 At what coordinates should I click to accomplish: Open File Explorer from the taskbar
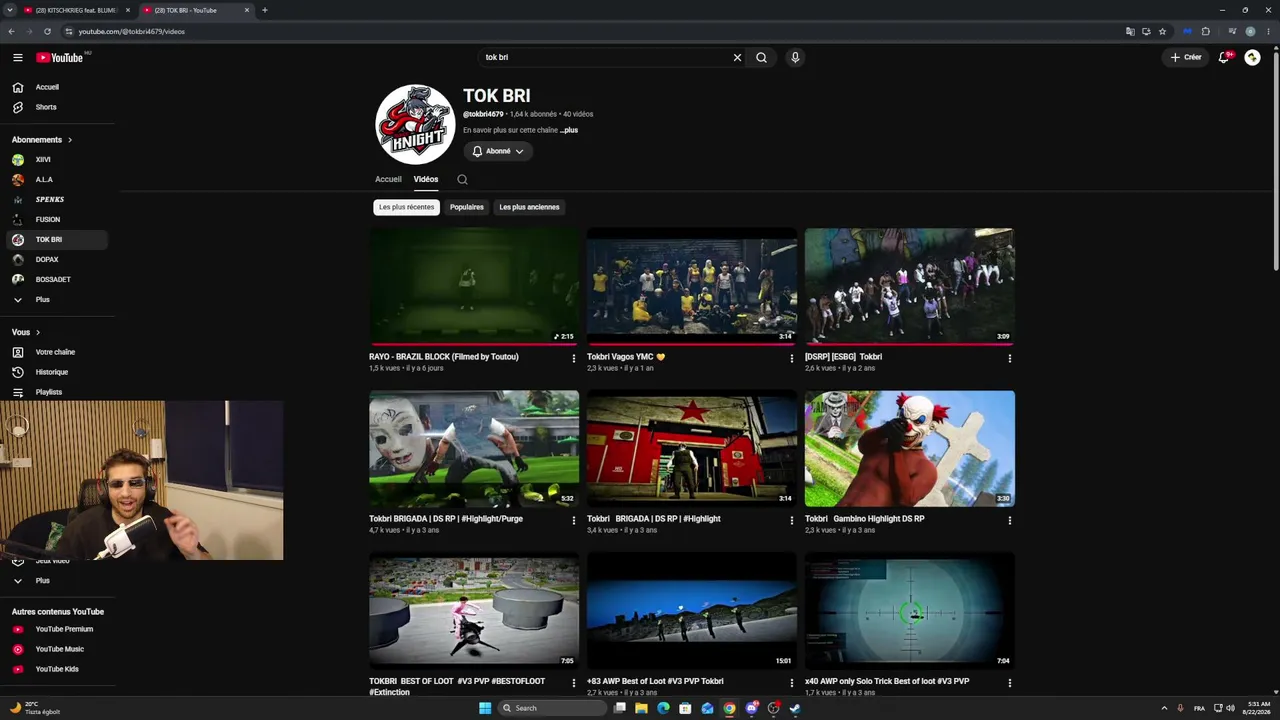[x=641, y=708]
